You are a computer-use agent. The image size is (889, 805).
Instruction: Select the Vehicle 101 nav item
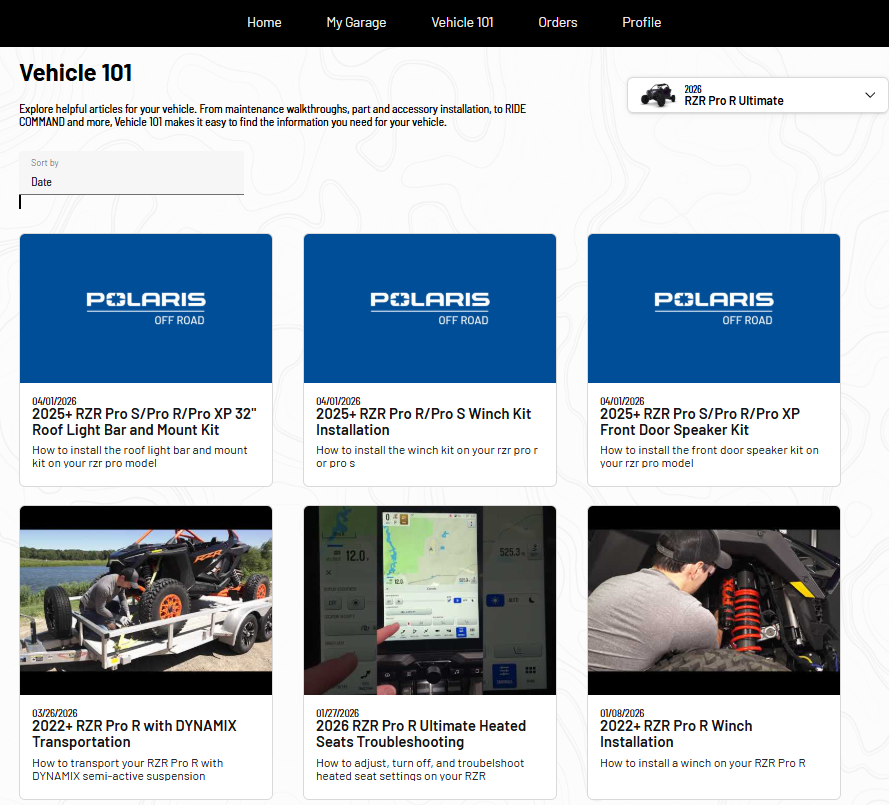(462, 23)
